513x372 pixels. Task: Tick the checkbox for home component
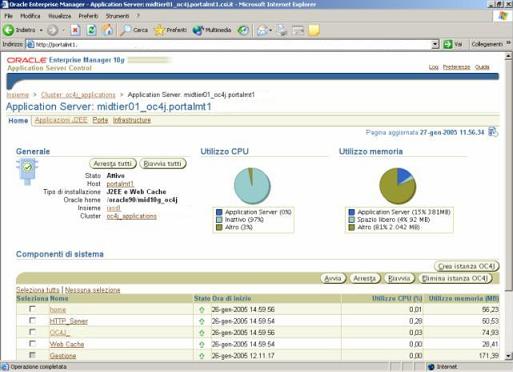point(32,309)
